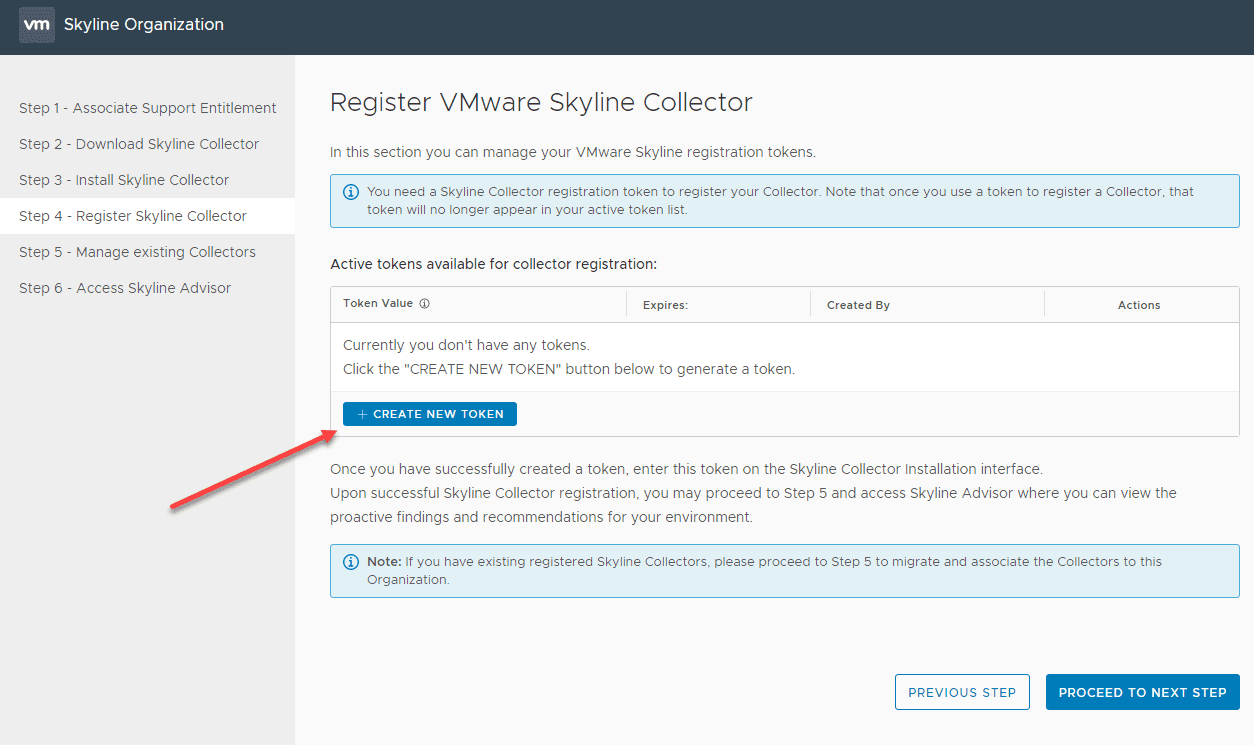Open Step 5 - Manage existing Collectors

[137, 252]
